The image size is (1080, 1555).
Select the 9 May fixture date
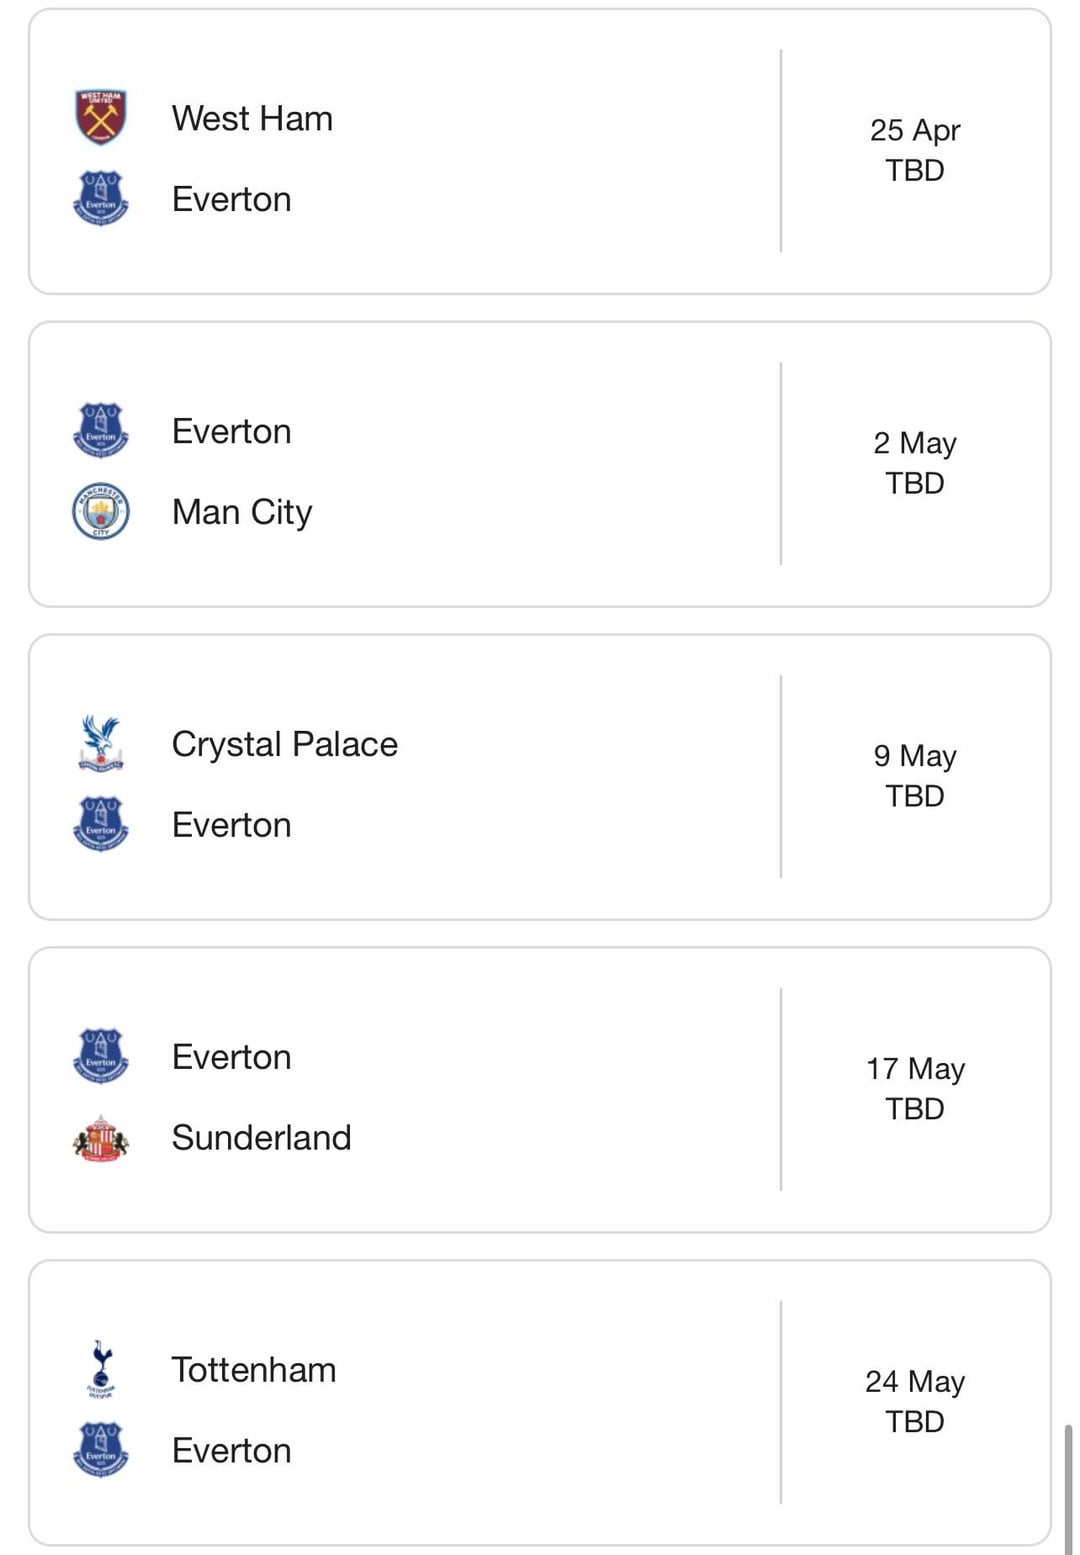(915, 756)
